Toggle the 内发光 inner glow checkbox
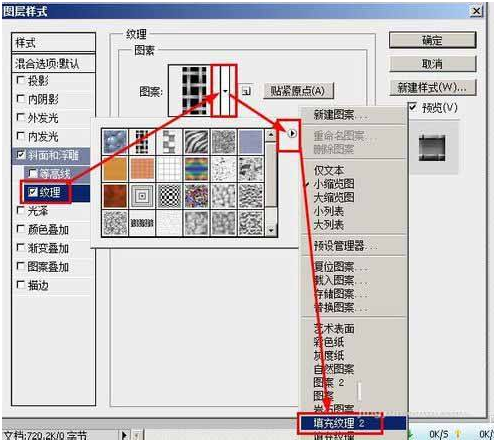 tap(21, 136)
